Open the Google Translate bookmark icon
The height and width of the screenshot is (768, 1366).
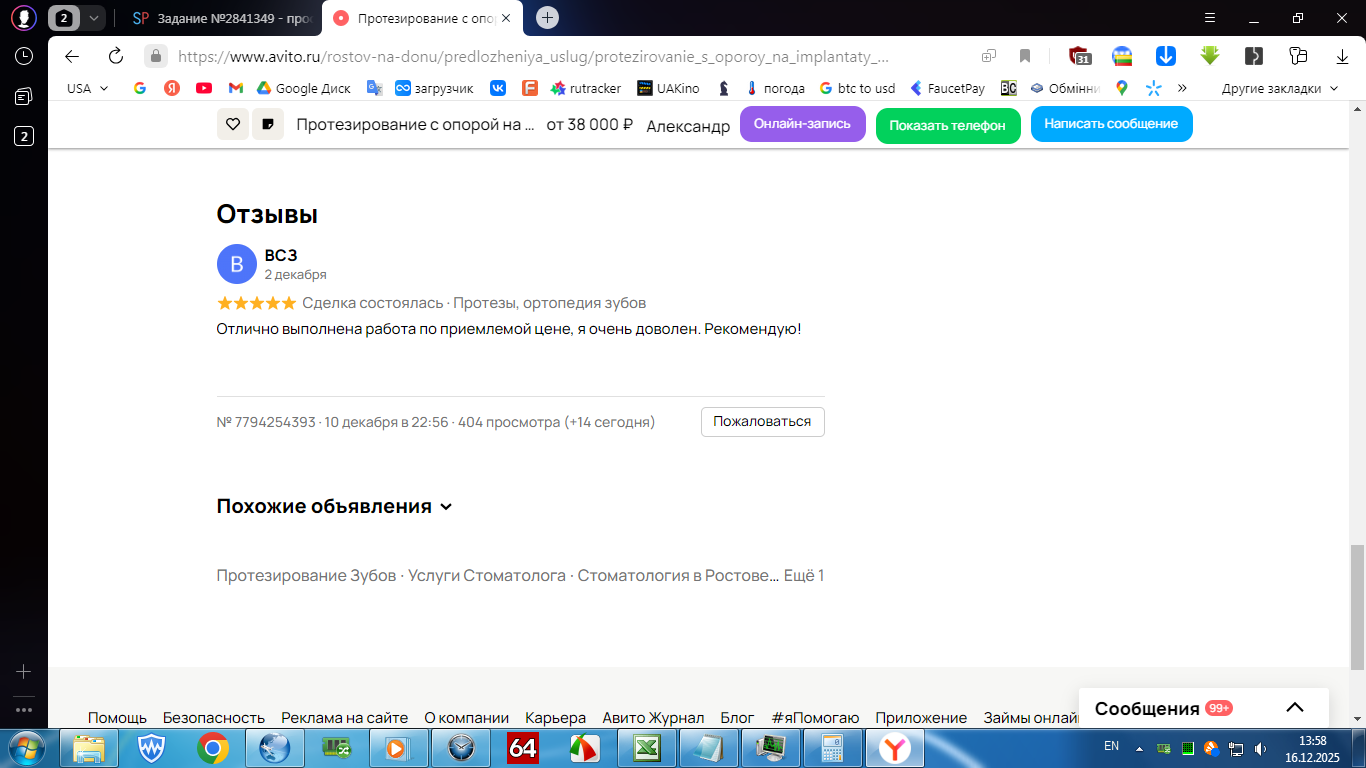pyautogui.click(x=375, y=88)
